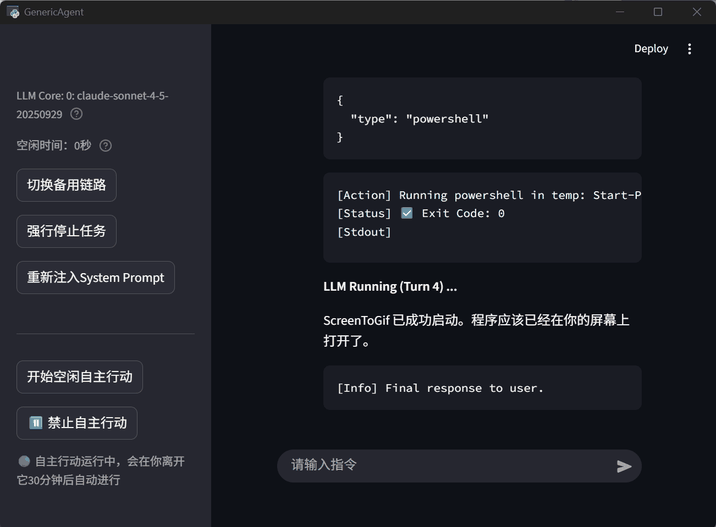Screen dimensions: 716x527
Task: Show help tooltip next to 空闲时间
Action: (x=105, y=146)
